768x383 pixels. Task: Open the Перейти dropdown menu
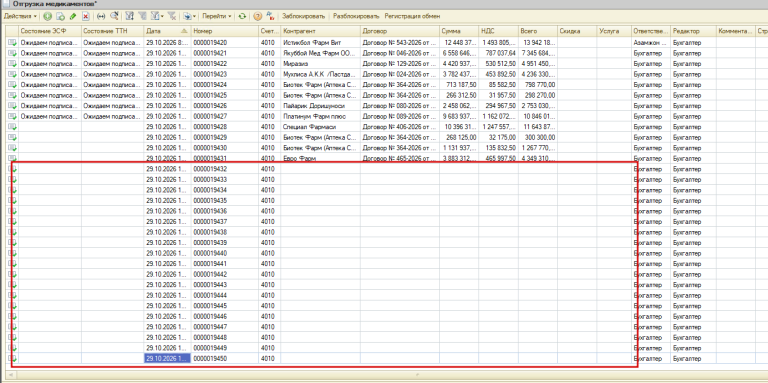click(x=217, y=16)
